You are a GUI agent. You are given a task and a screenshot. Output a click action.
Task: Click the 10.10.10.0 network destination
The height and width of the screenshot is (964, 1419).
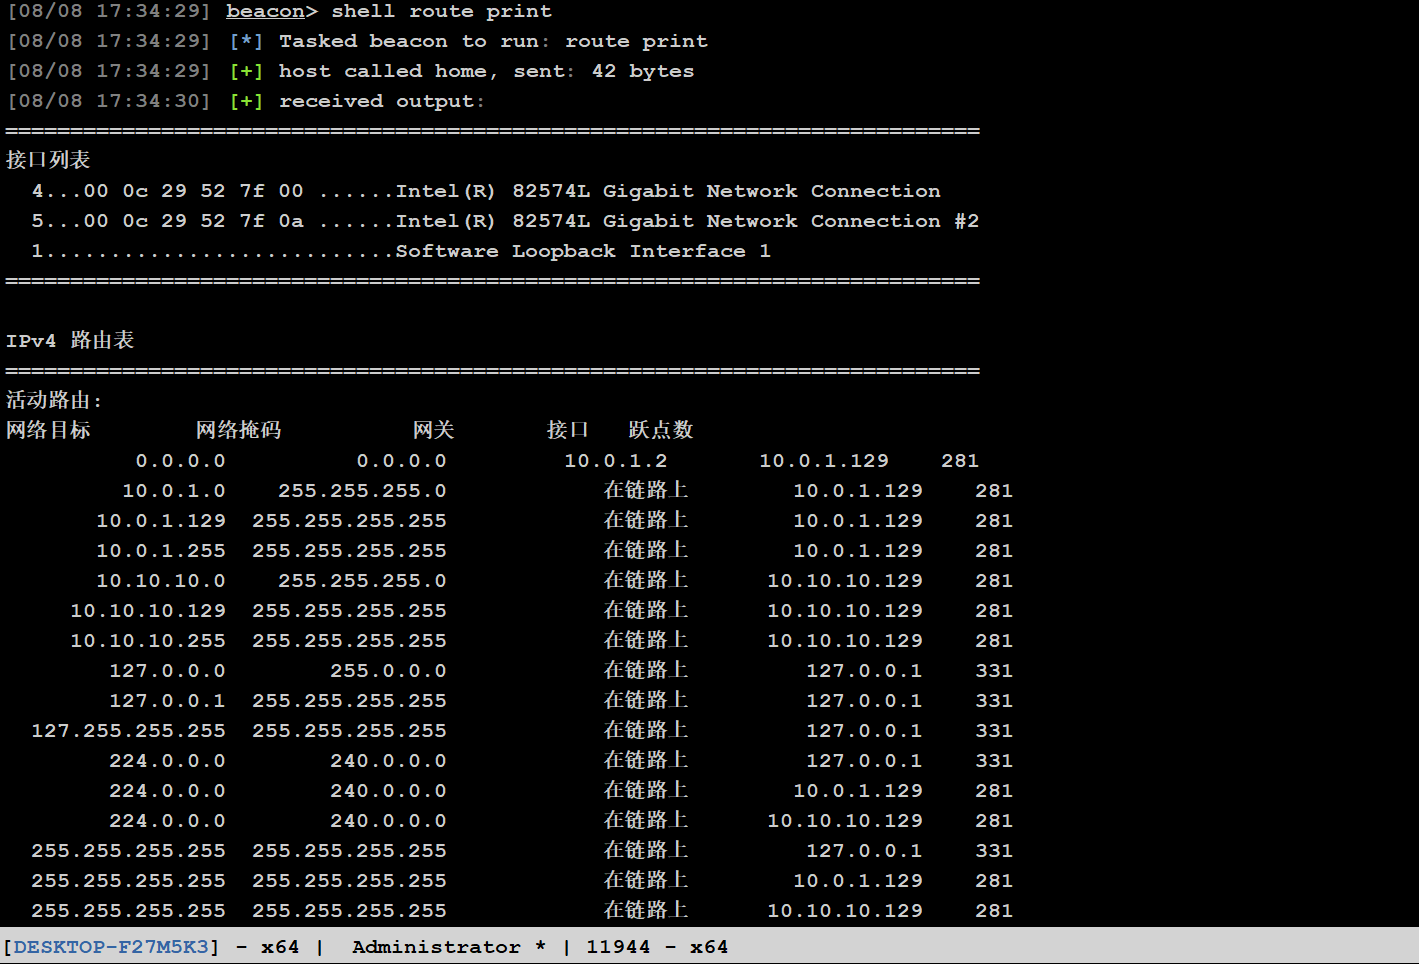coord(160,581)
